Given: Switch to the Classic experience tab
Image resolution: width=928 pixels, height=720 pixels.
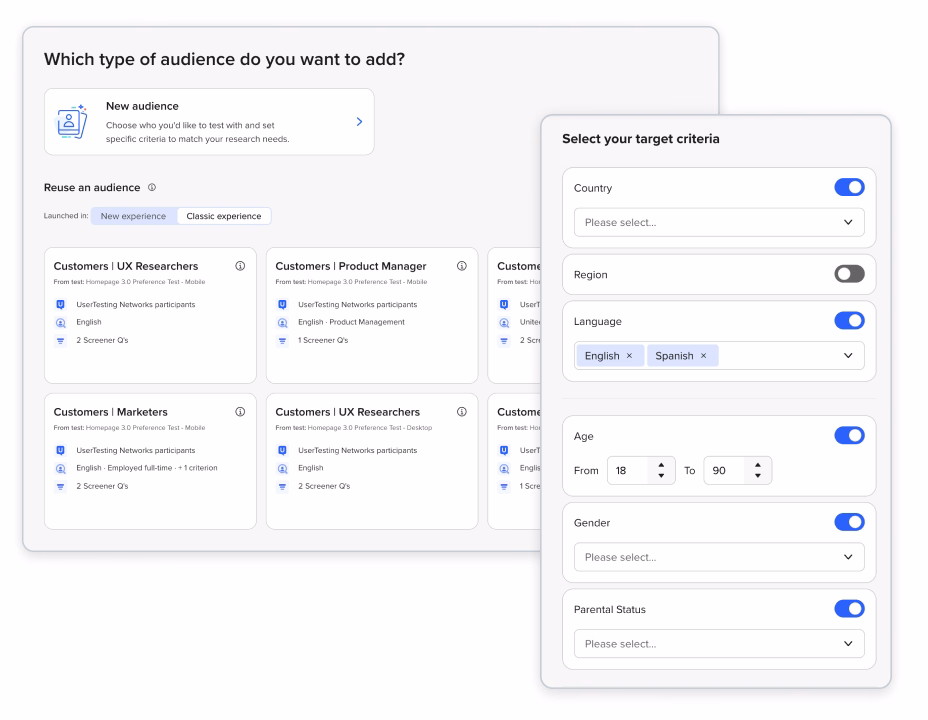Looking at the screenshot, I should click(223, 216).
